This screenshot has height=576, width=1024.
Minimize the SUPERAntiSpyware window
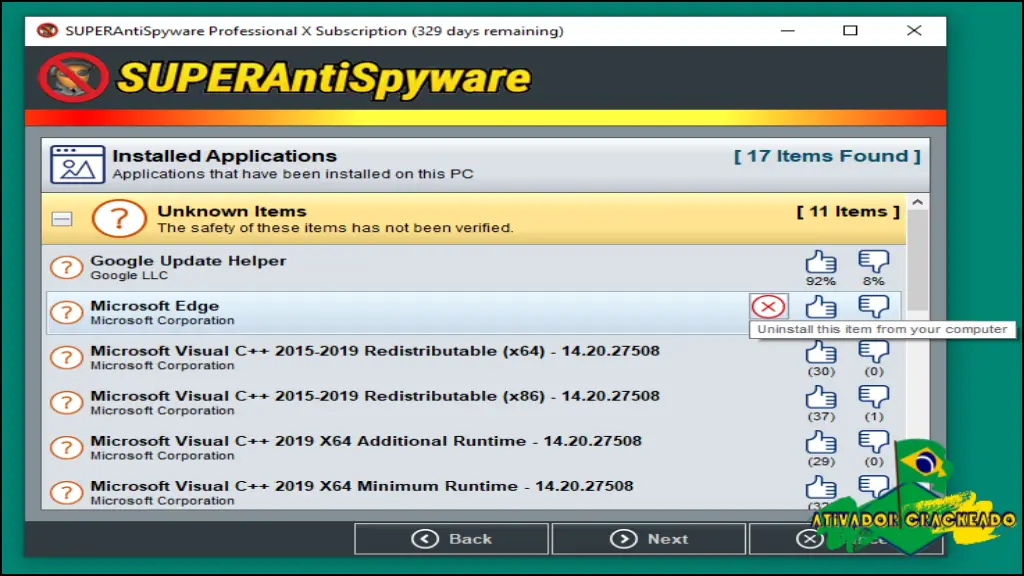coord(788,31)
